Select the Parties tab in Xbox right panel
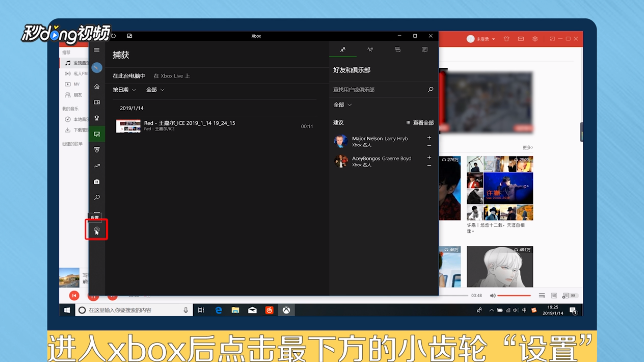This screenshot has width=644, height=362. (x=370, y=50)
